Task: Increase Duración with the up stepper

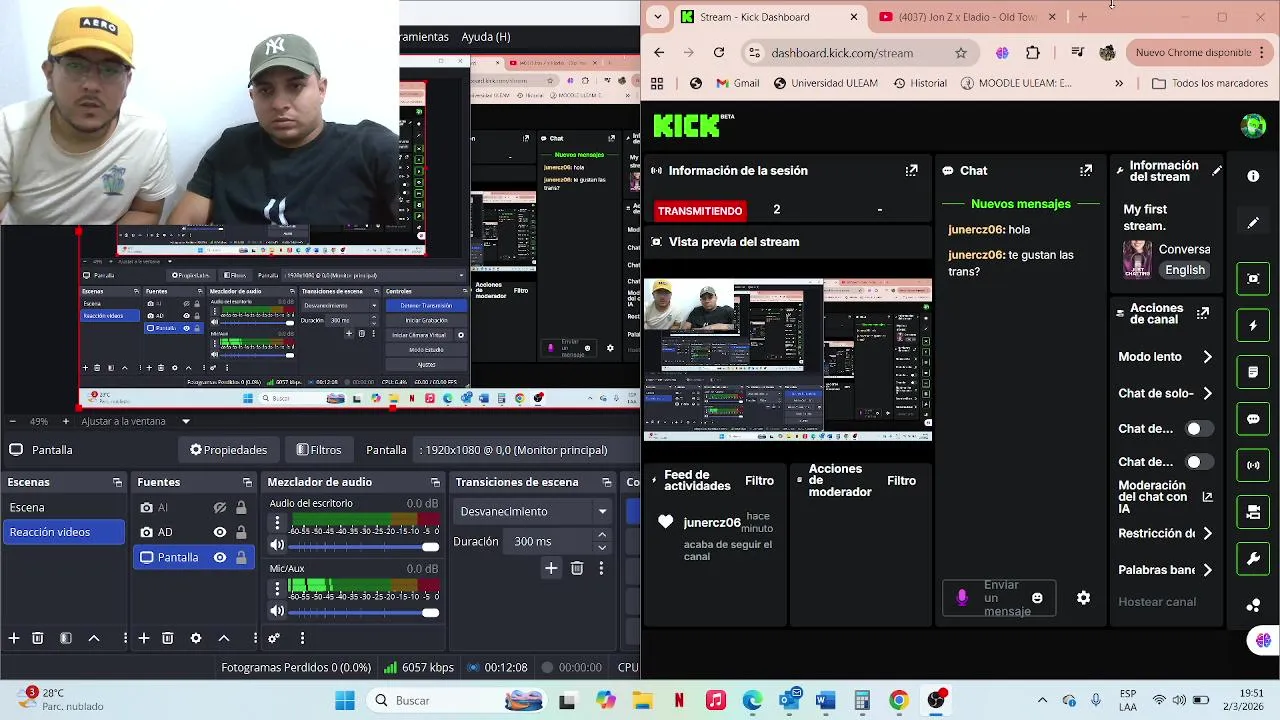Action: point(601,535)
